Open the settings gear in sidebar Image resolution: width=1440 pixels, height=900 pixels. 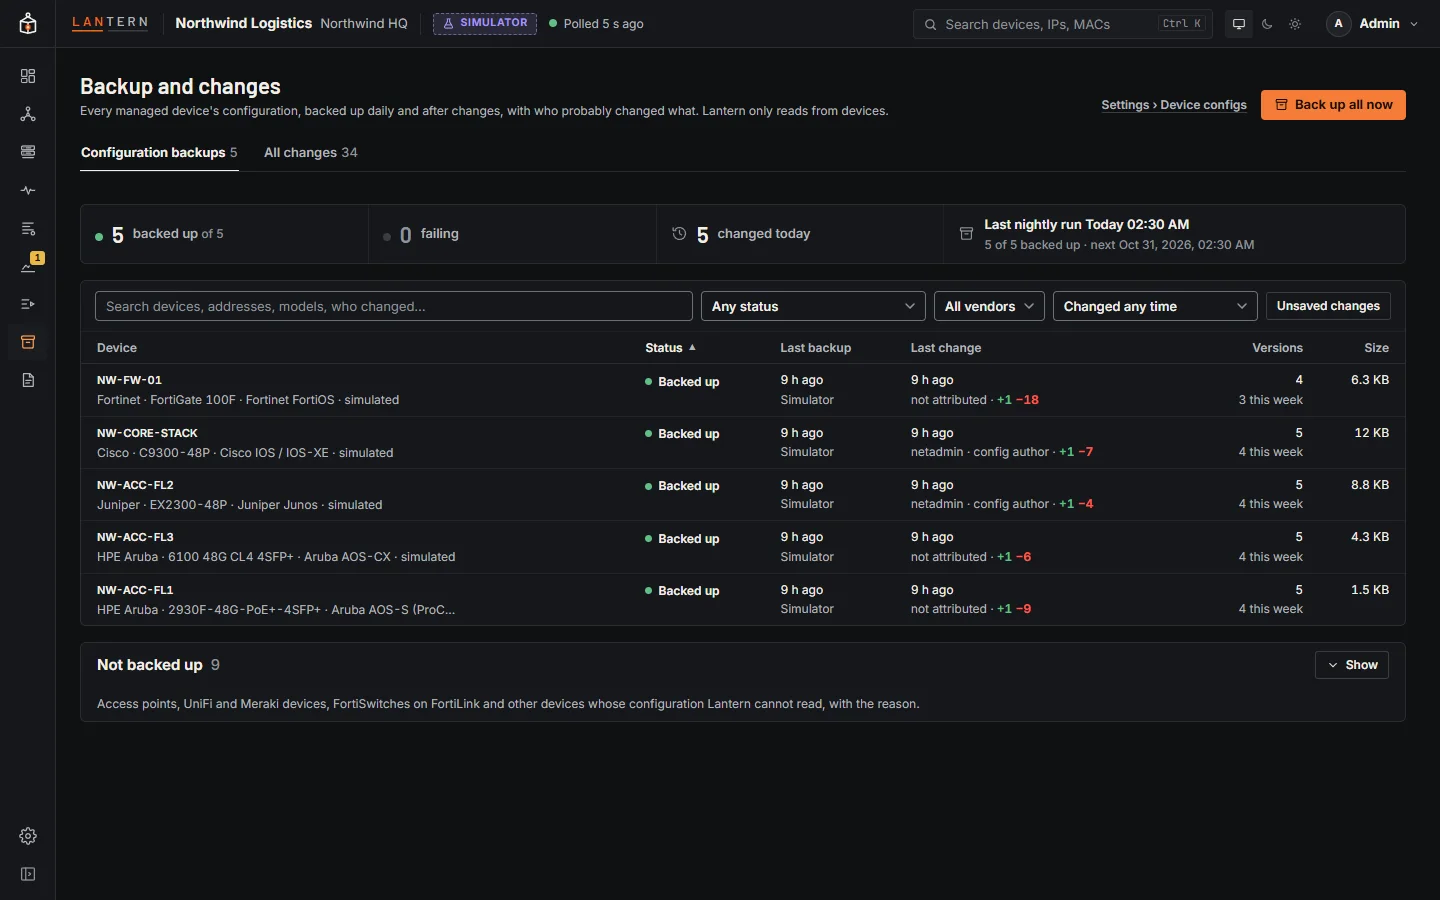pyautogui.click(x=28, y=836)
